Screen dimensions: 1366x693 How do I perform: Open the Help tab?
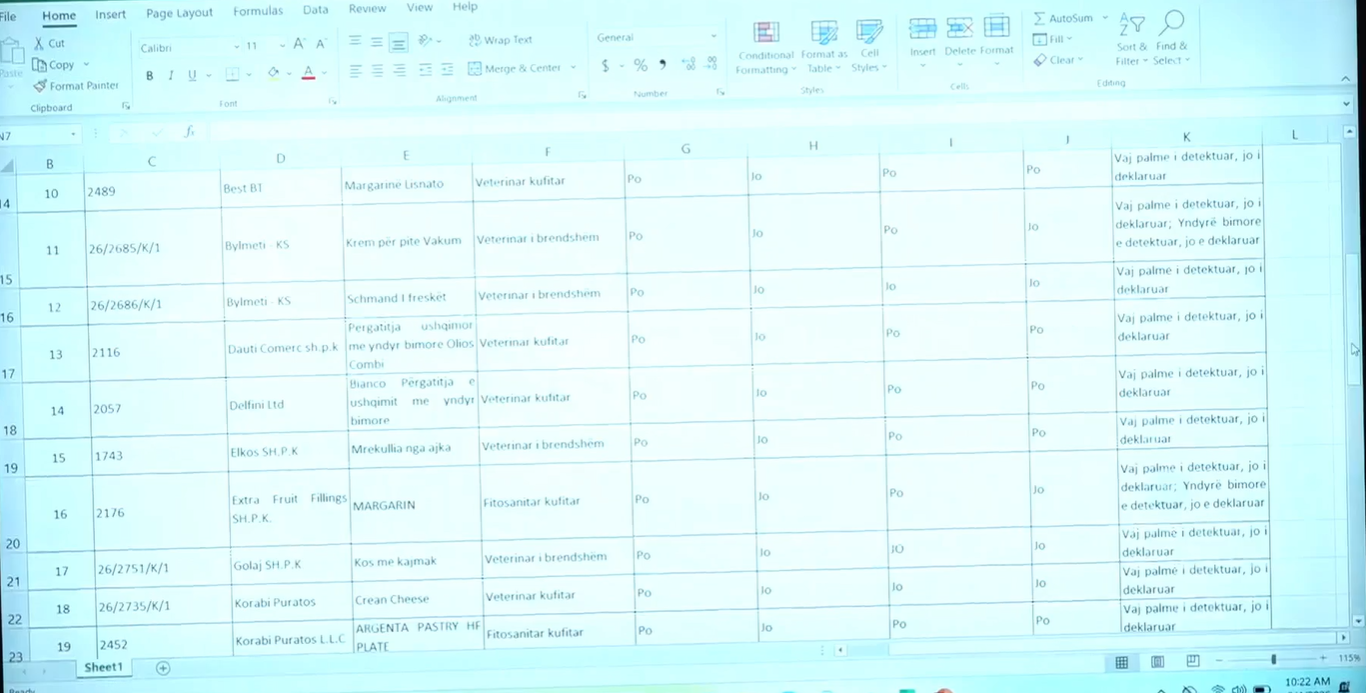tap(465, 6)
